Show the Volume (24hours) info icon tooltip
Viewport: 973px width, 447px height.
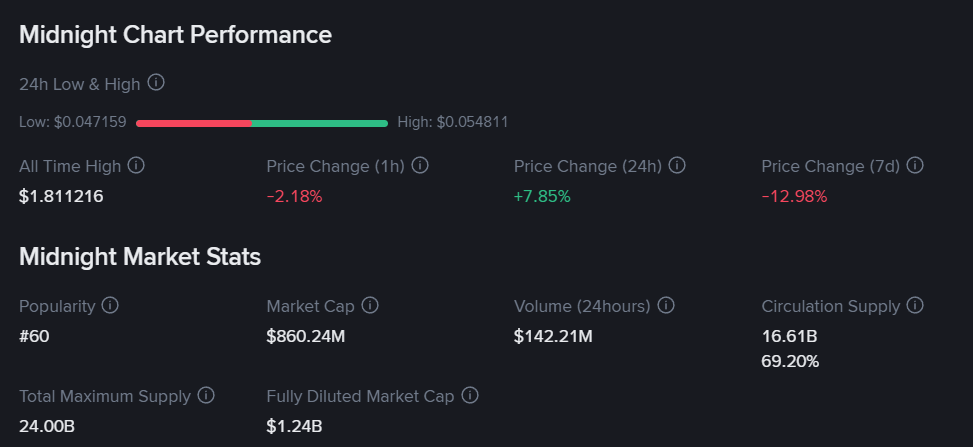[x=666, y=305]
